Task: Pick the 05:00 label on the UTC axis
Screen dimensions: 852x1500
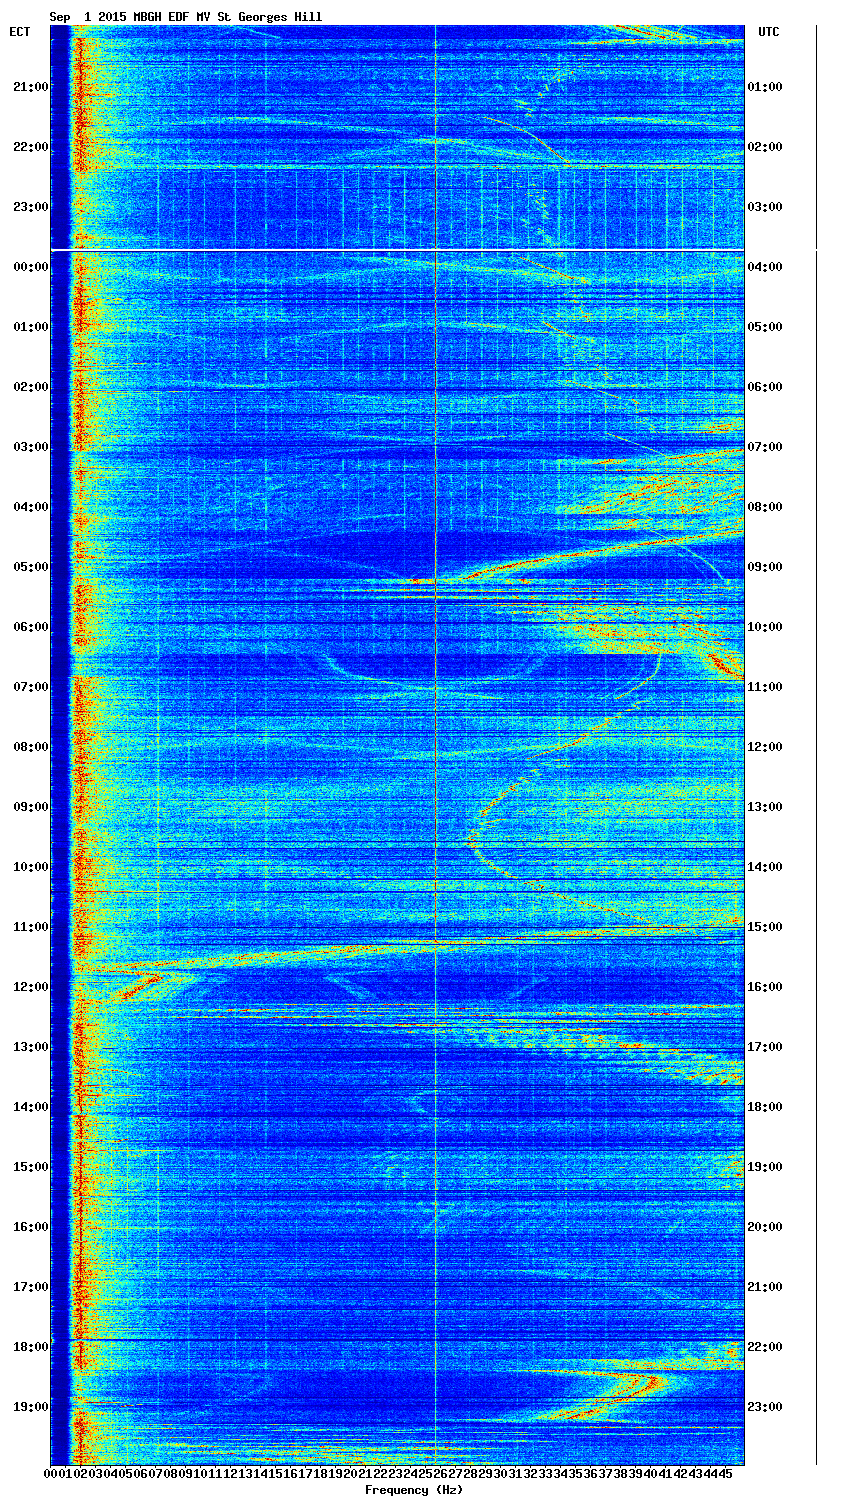Action: pyautogui.click(x=765, y=327)
